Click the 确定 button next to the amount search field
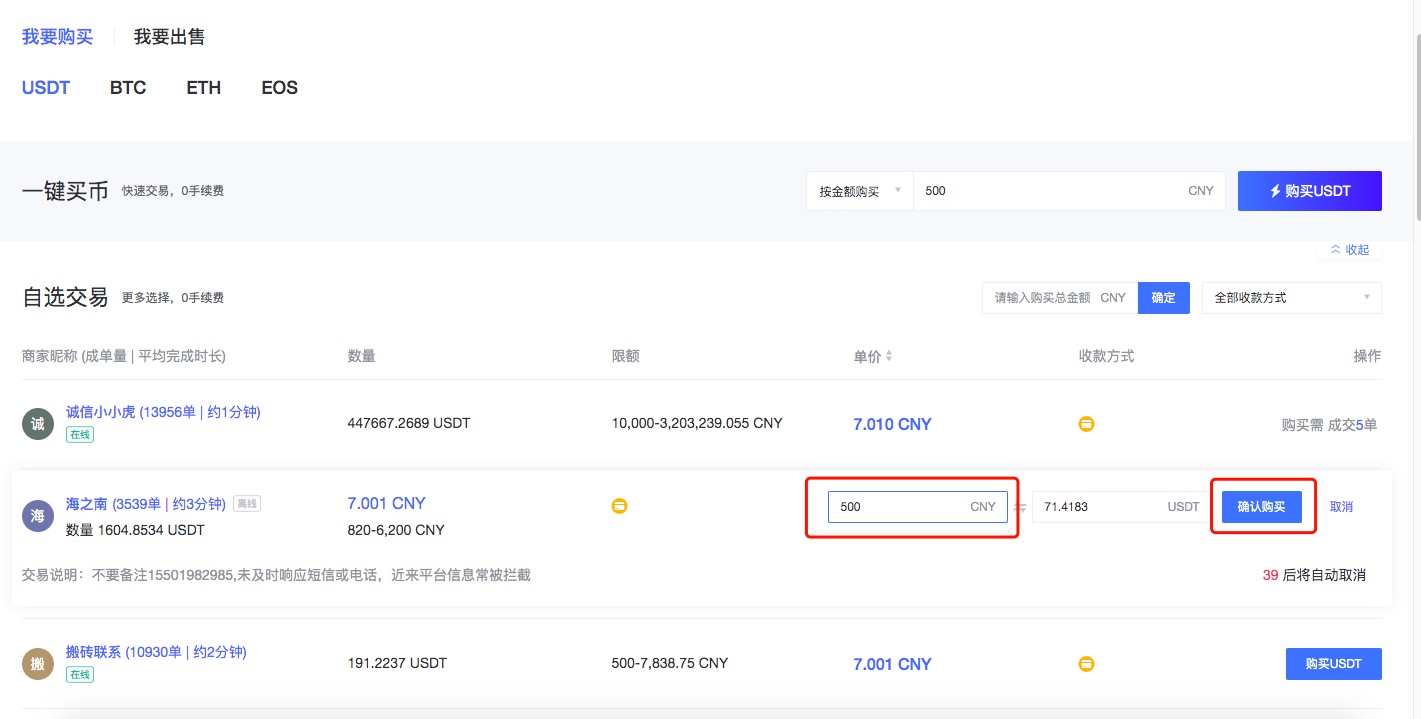Viewport: 1421px width, 719px height. tap(1163, 297)
